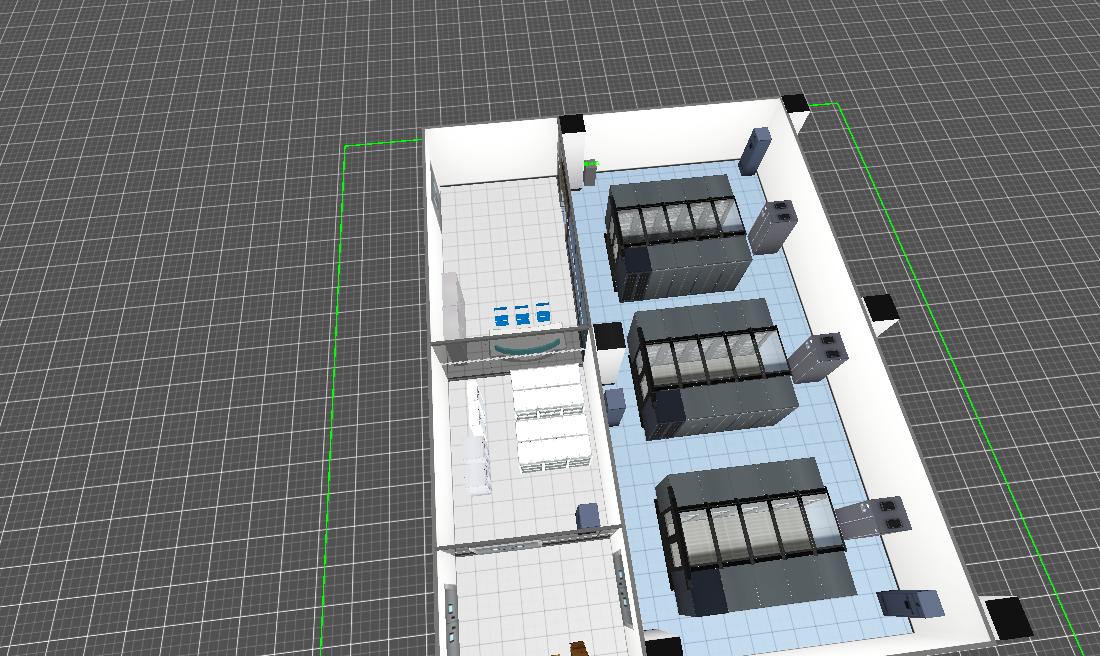Select the black pillar at front-right corner
This screenshot has height=656, width=1100.
[x=1007, y=615]
